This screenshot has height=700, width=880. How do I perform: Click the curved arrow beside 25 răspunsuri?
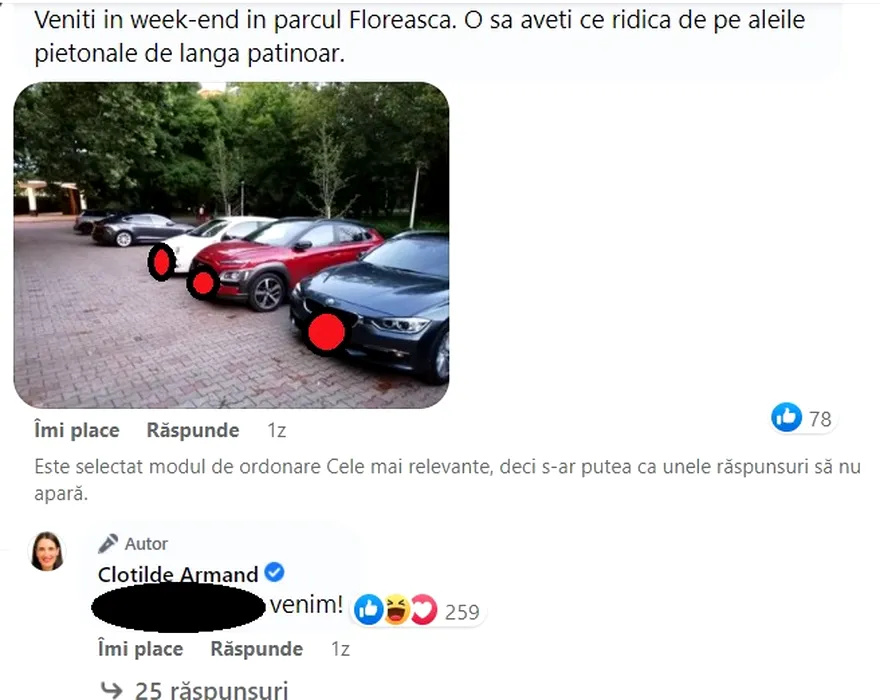(111, 689)
